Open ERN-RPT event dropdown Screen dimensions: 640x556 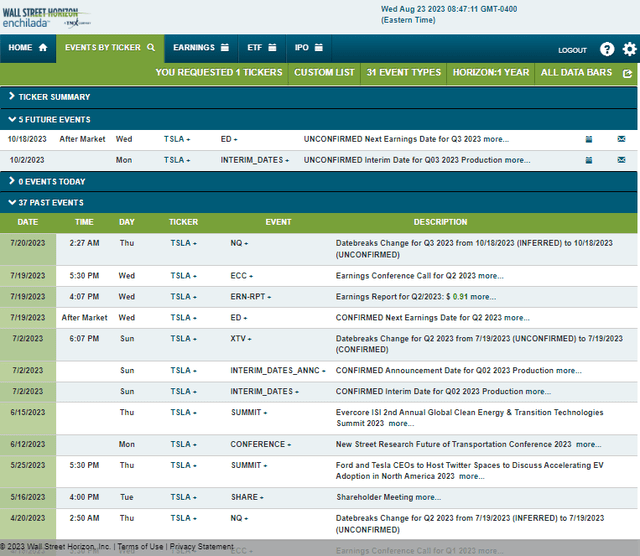(251, 297)
